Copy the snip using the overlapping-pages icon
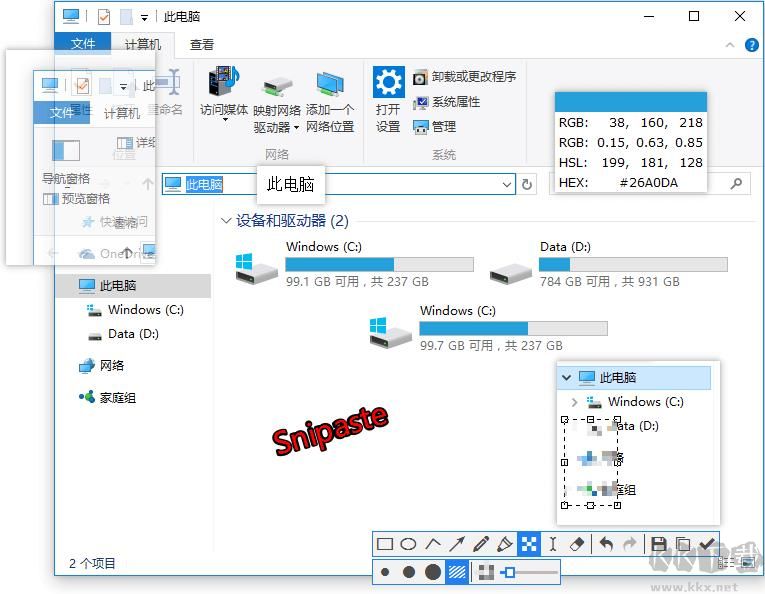 (x=683, y=544)
